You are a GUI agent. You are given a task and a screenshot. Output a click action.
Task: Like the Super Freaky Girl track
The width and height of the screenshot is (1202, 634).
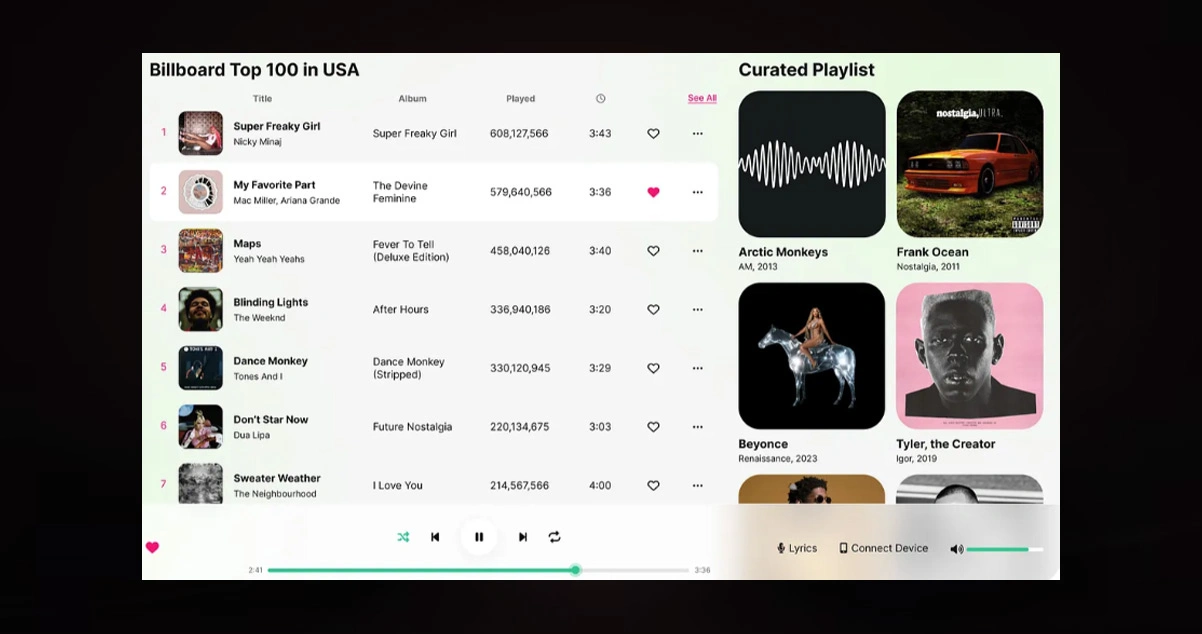pyautogui.click(x=653, y=133)
